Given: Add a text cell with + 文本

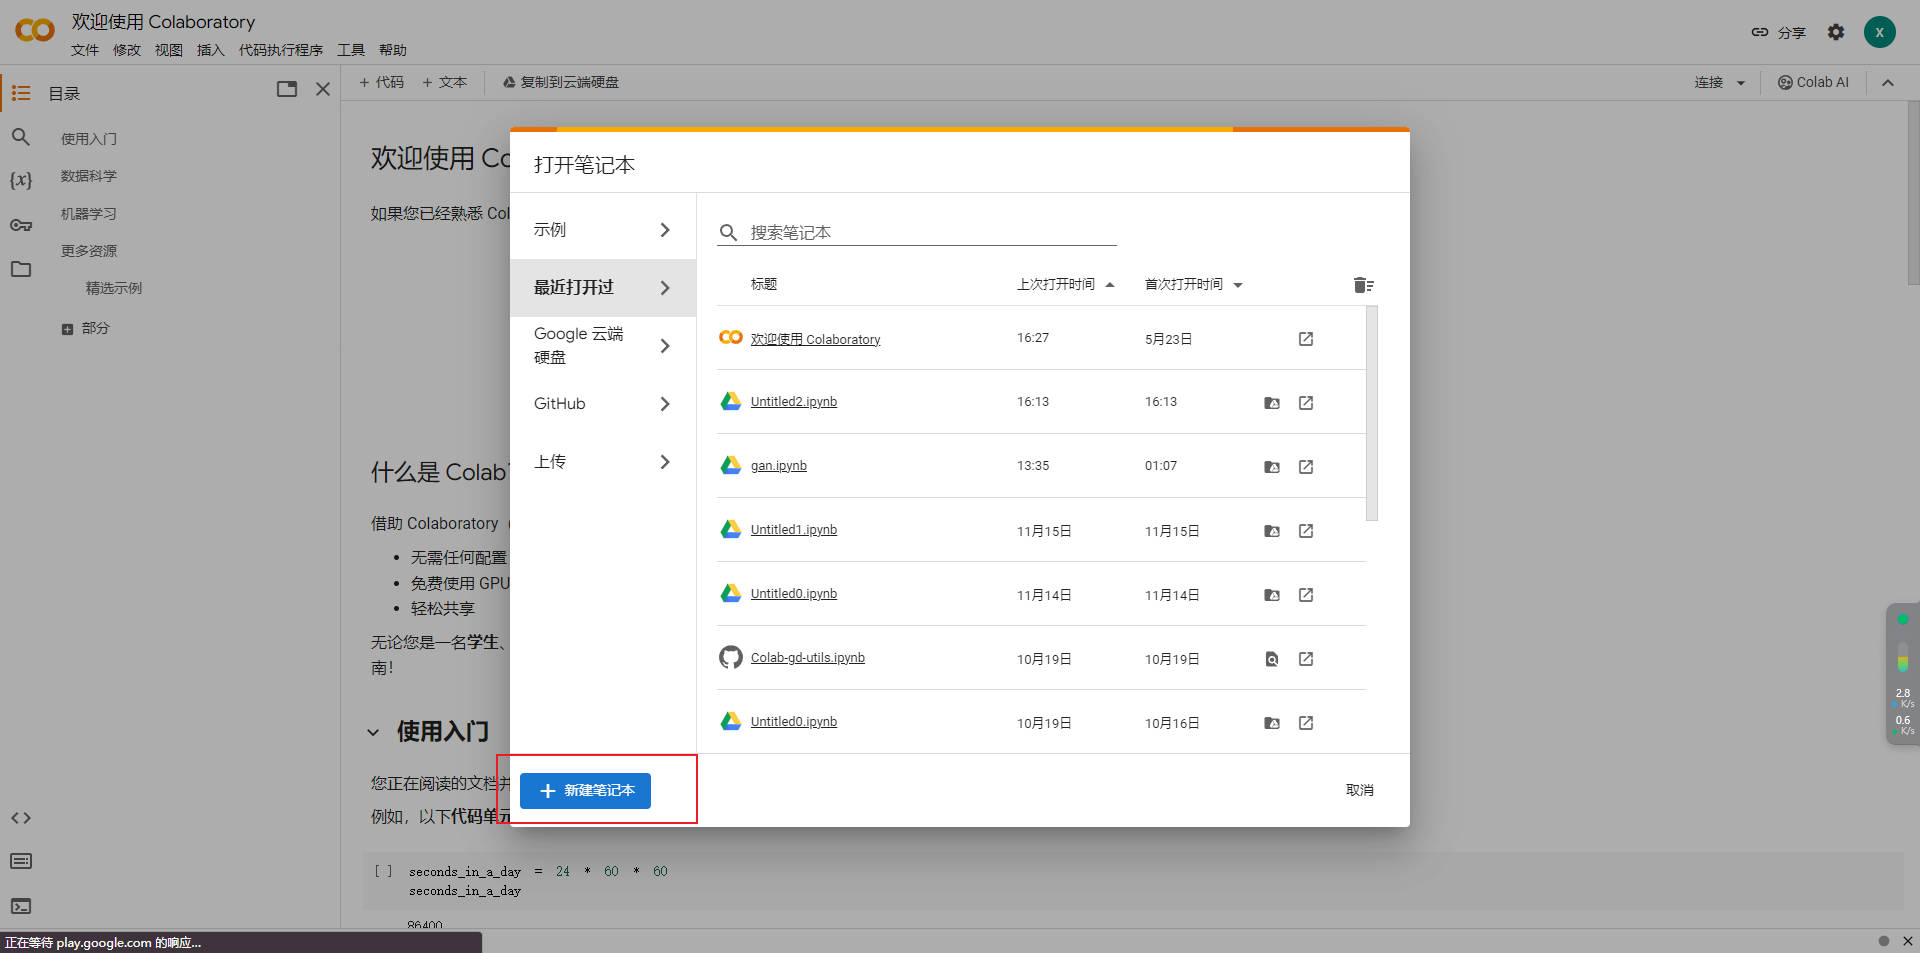Looking at the screenshot, I should point(445,83).
